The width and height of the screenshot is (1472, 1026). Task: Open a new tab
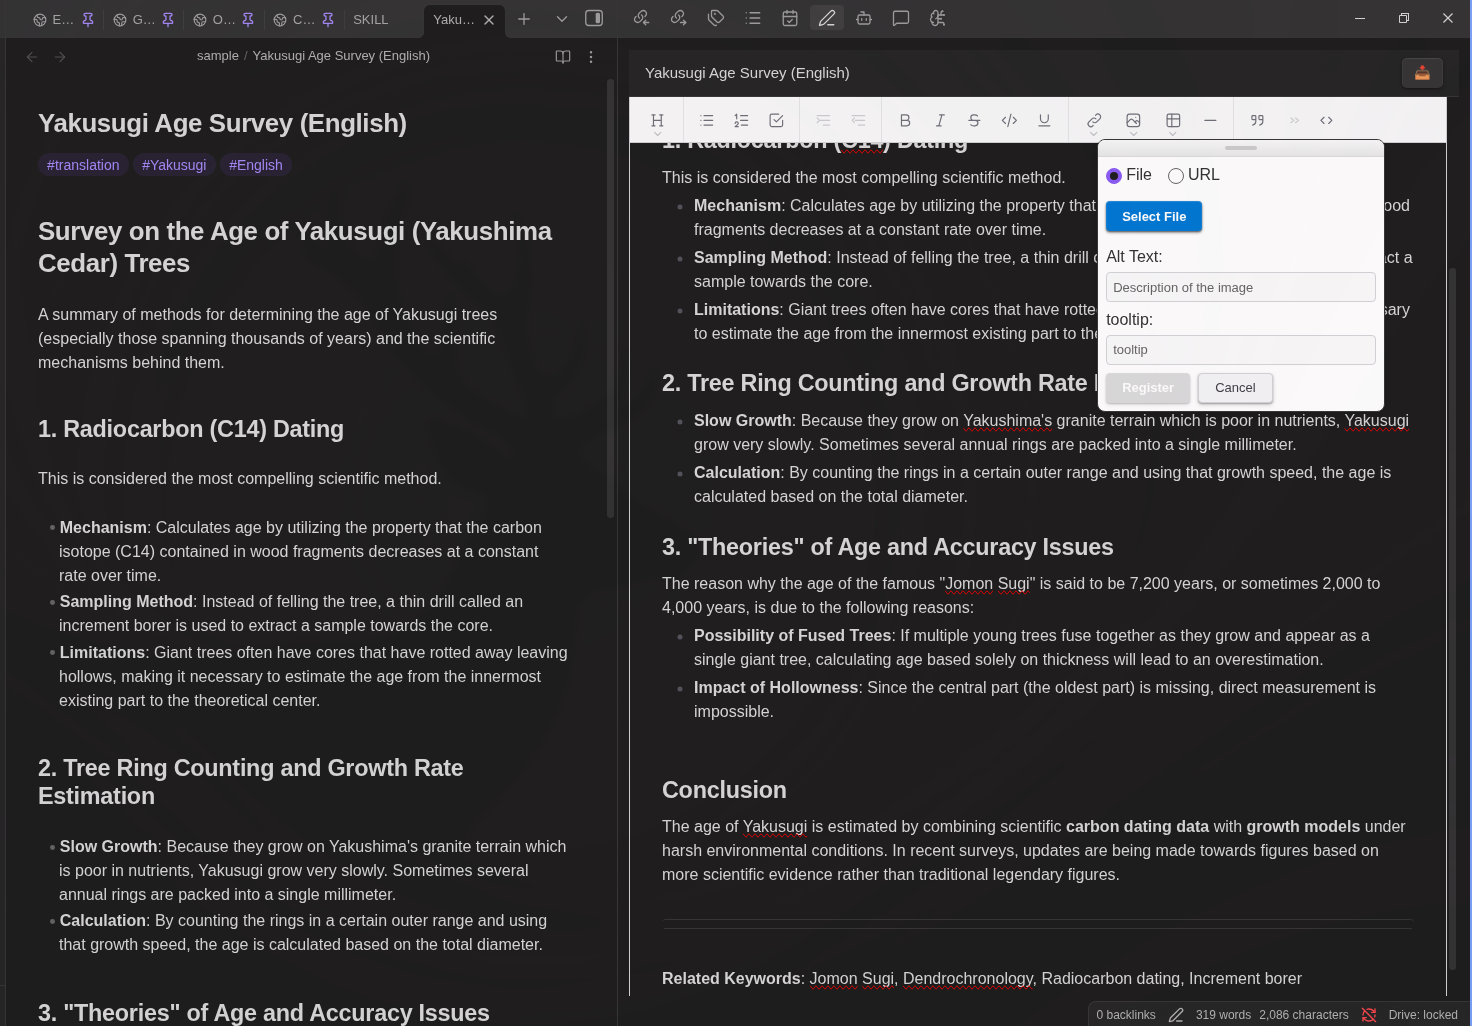(524, 19)
